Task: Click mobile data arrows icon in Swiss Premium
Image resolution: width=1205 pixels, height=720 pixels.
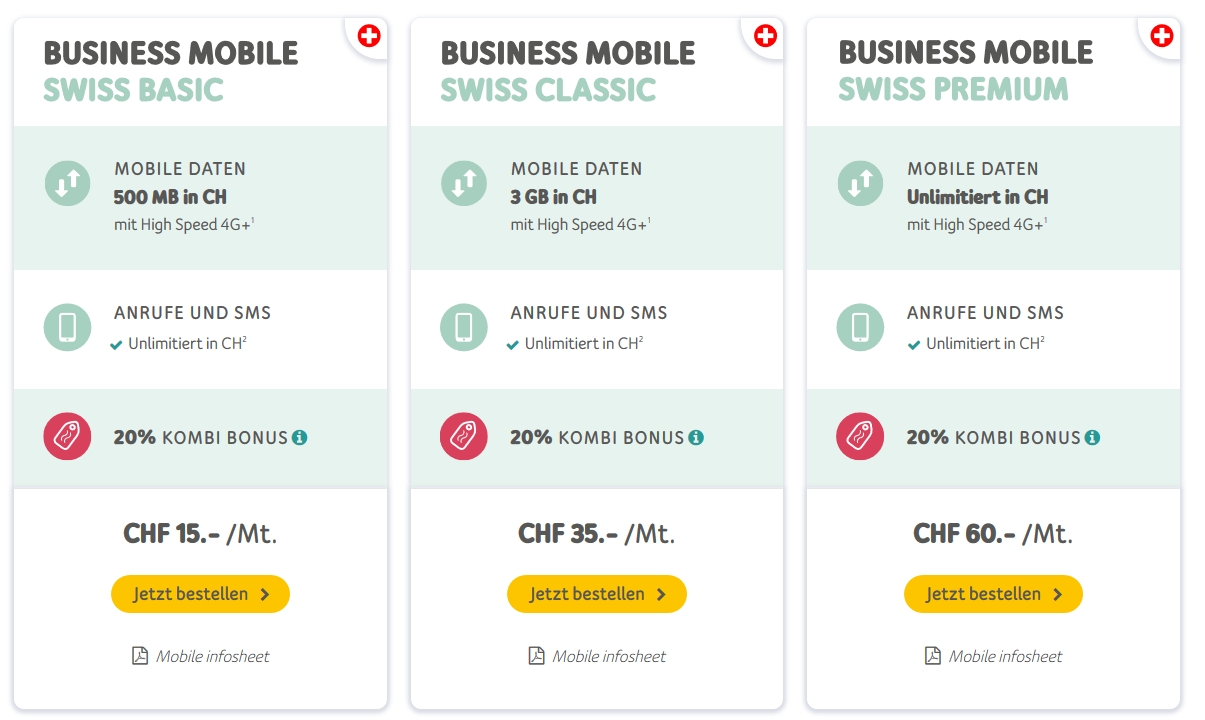Action: (x=860, y=183)
